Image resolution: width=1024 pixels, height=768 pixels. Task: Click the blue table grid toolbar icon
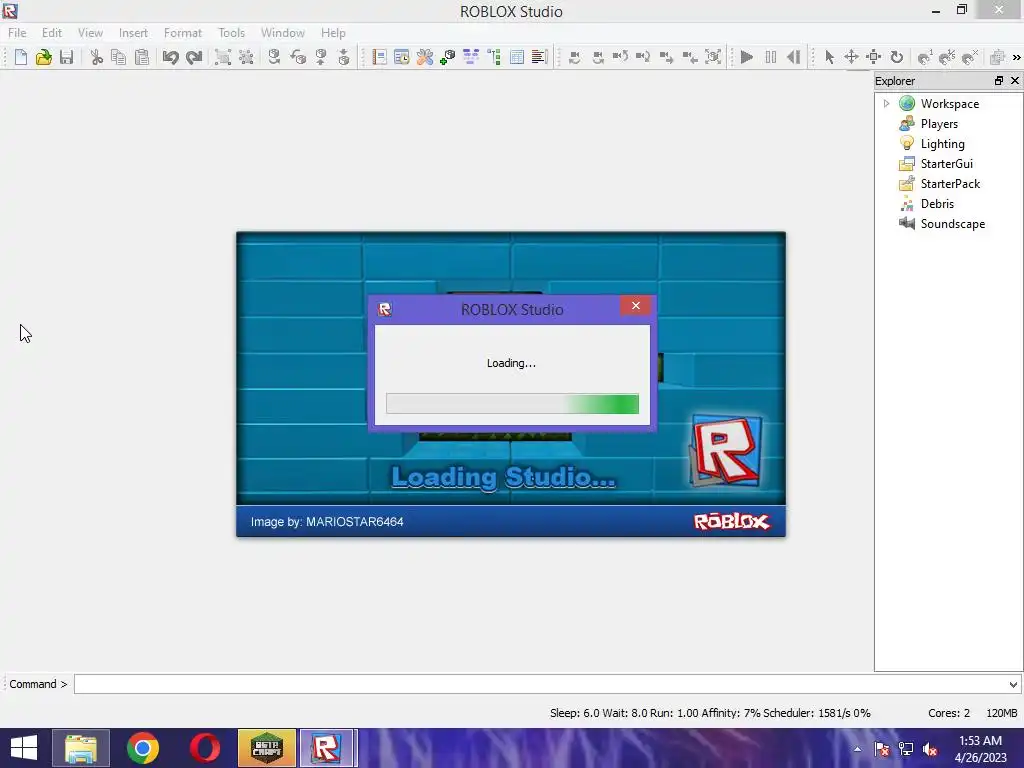(517, 57)
